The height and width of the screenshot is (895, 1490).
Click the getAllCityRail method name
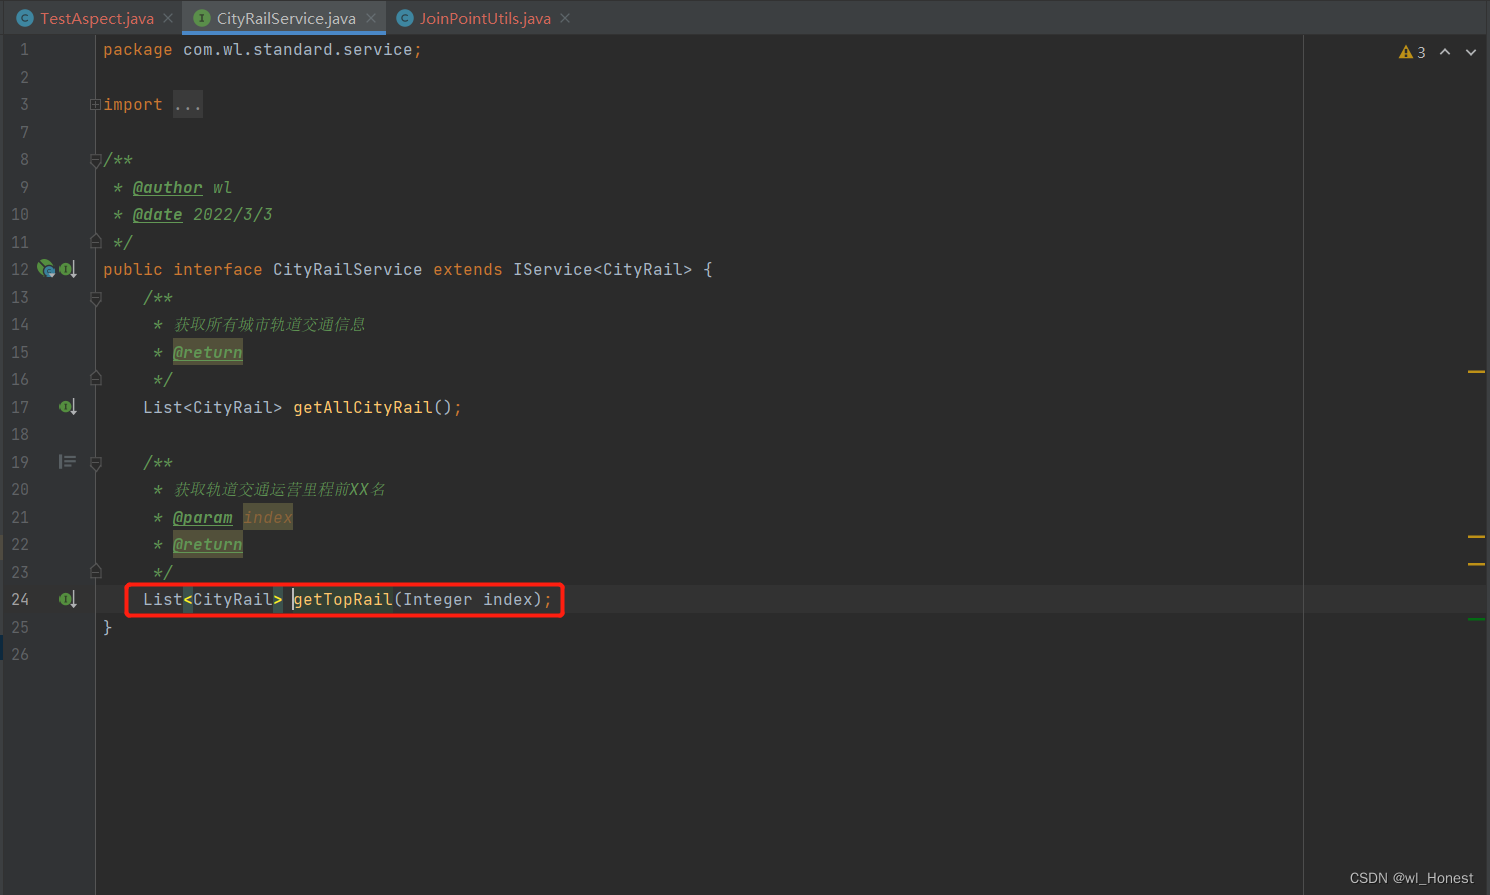coord(363,407)
